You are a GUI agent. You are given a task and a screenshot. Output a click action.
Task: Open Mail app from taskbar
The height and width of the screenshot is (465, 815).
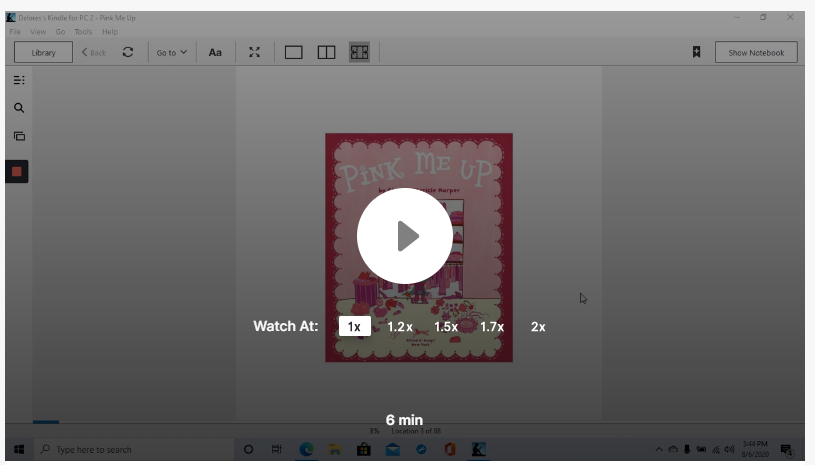click(x=392, y=449)
